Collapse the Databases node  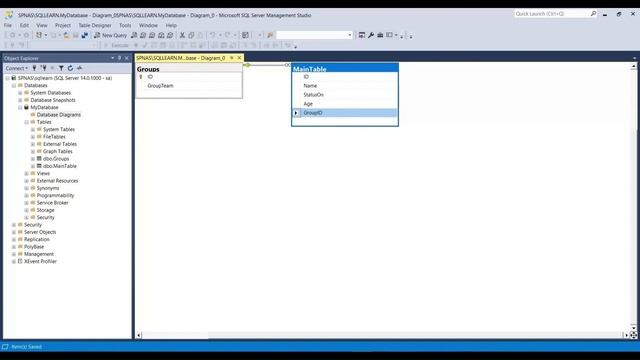[x=14, y=85]
